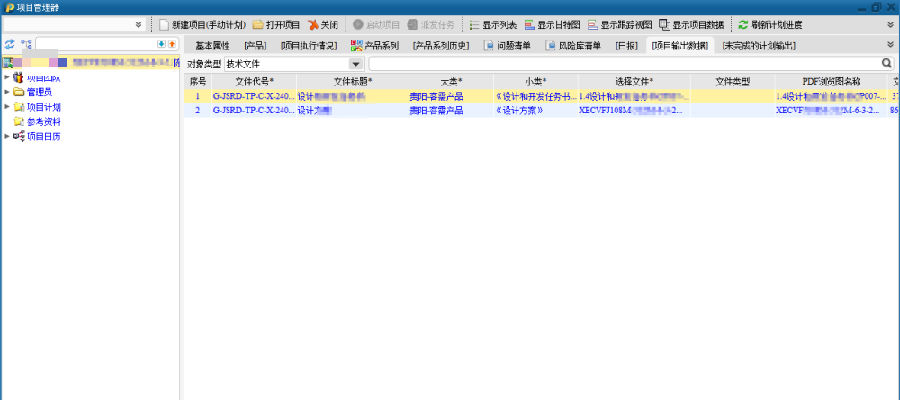Click the tree structure icon beside refresh
The image size is (900, 400).
[26, 44]
